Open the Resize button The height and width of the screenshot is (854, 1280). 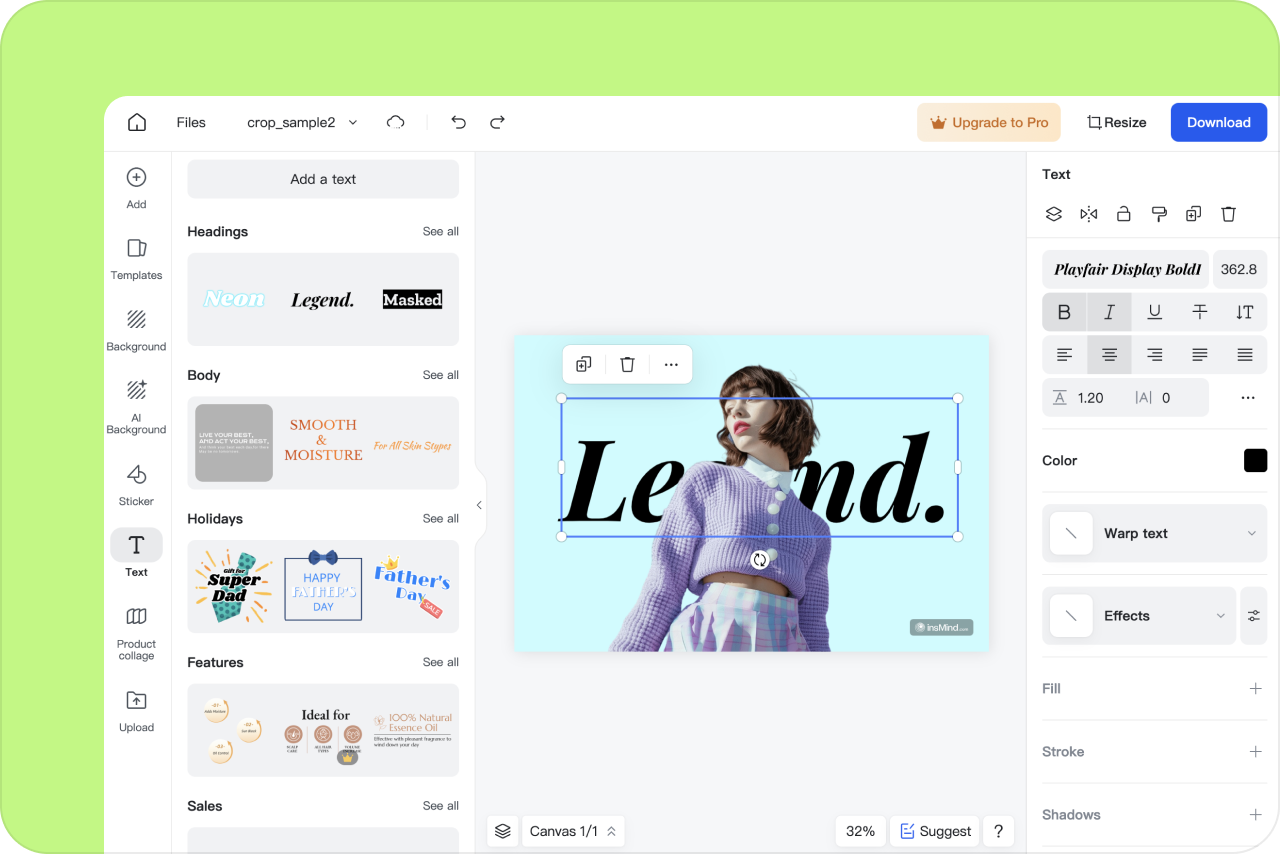tap(1116, 122)
